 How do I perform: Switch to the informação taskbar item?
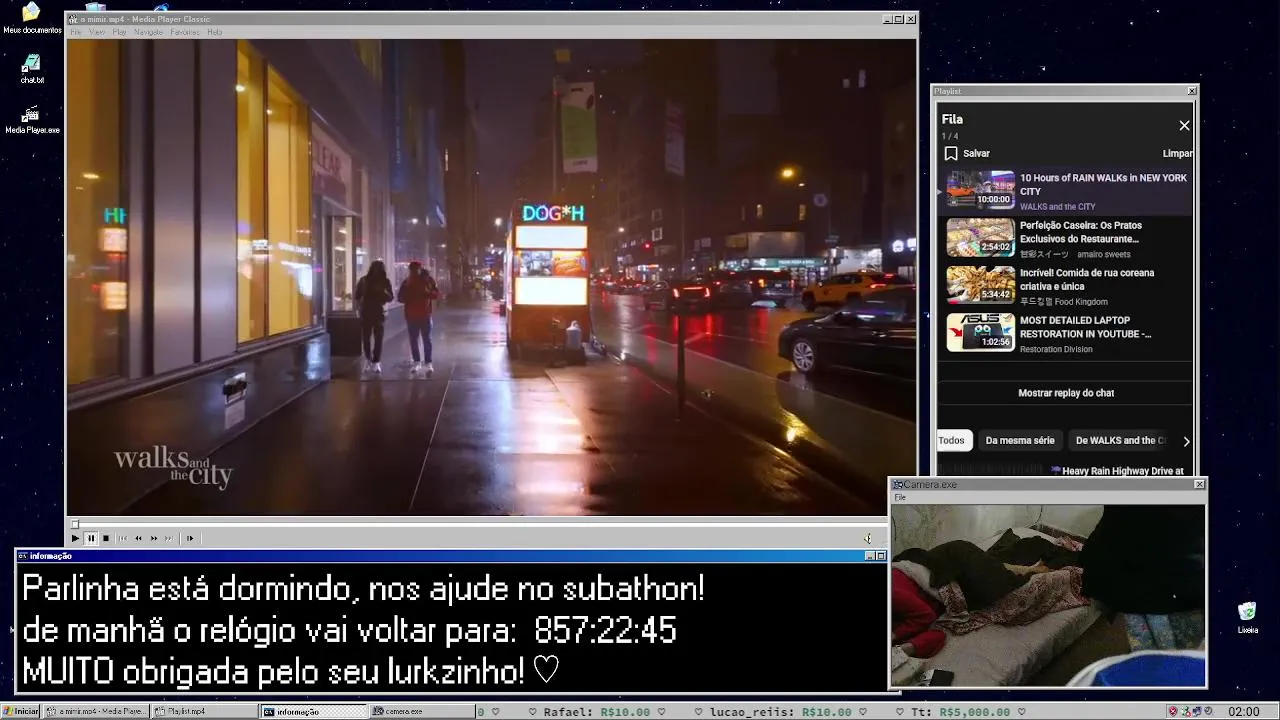point(314,711)
